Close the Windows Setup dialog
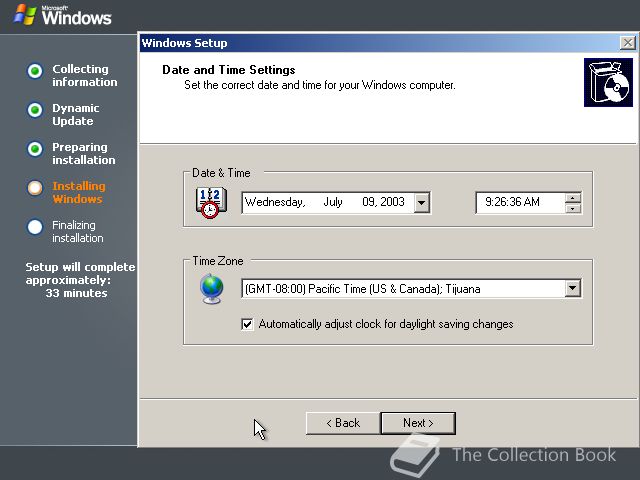The width and height of the screenshot is (640, 480). pyautogui.click(x=627, y=43)
